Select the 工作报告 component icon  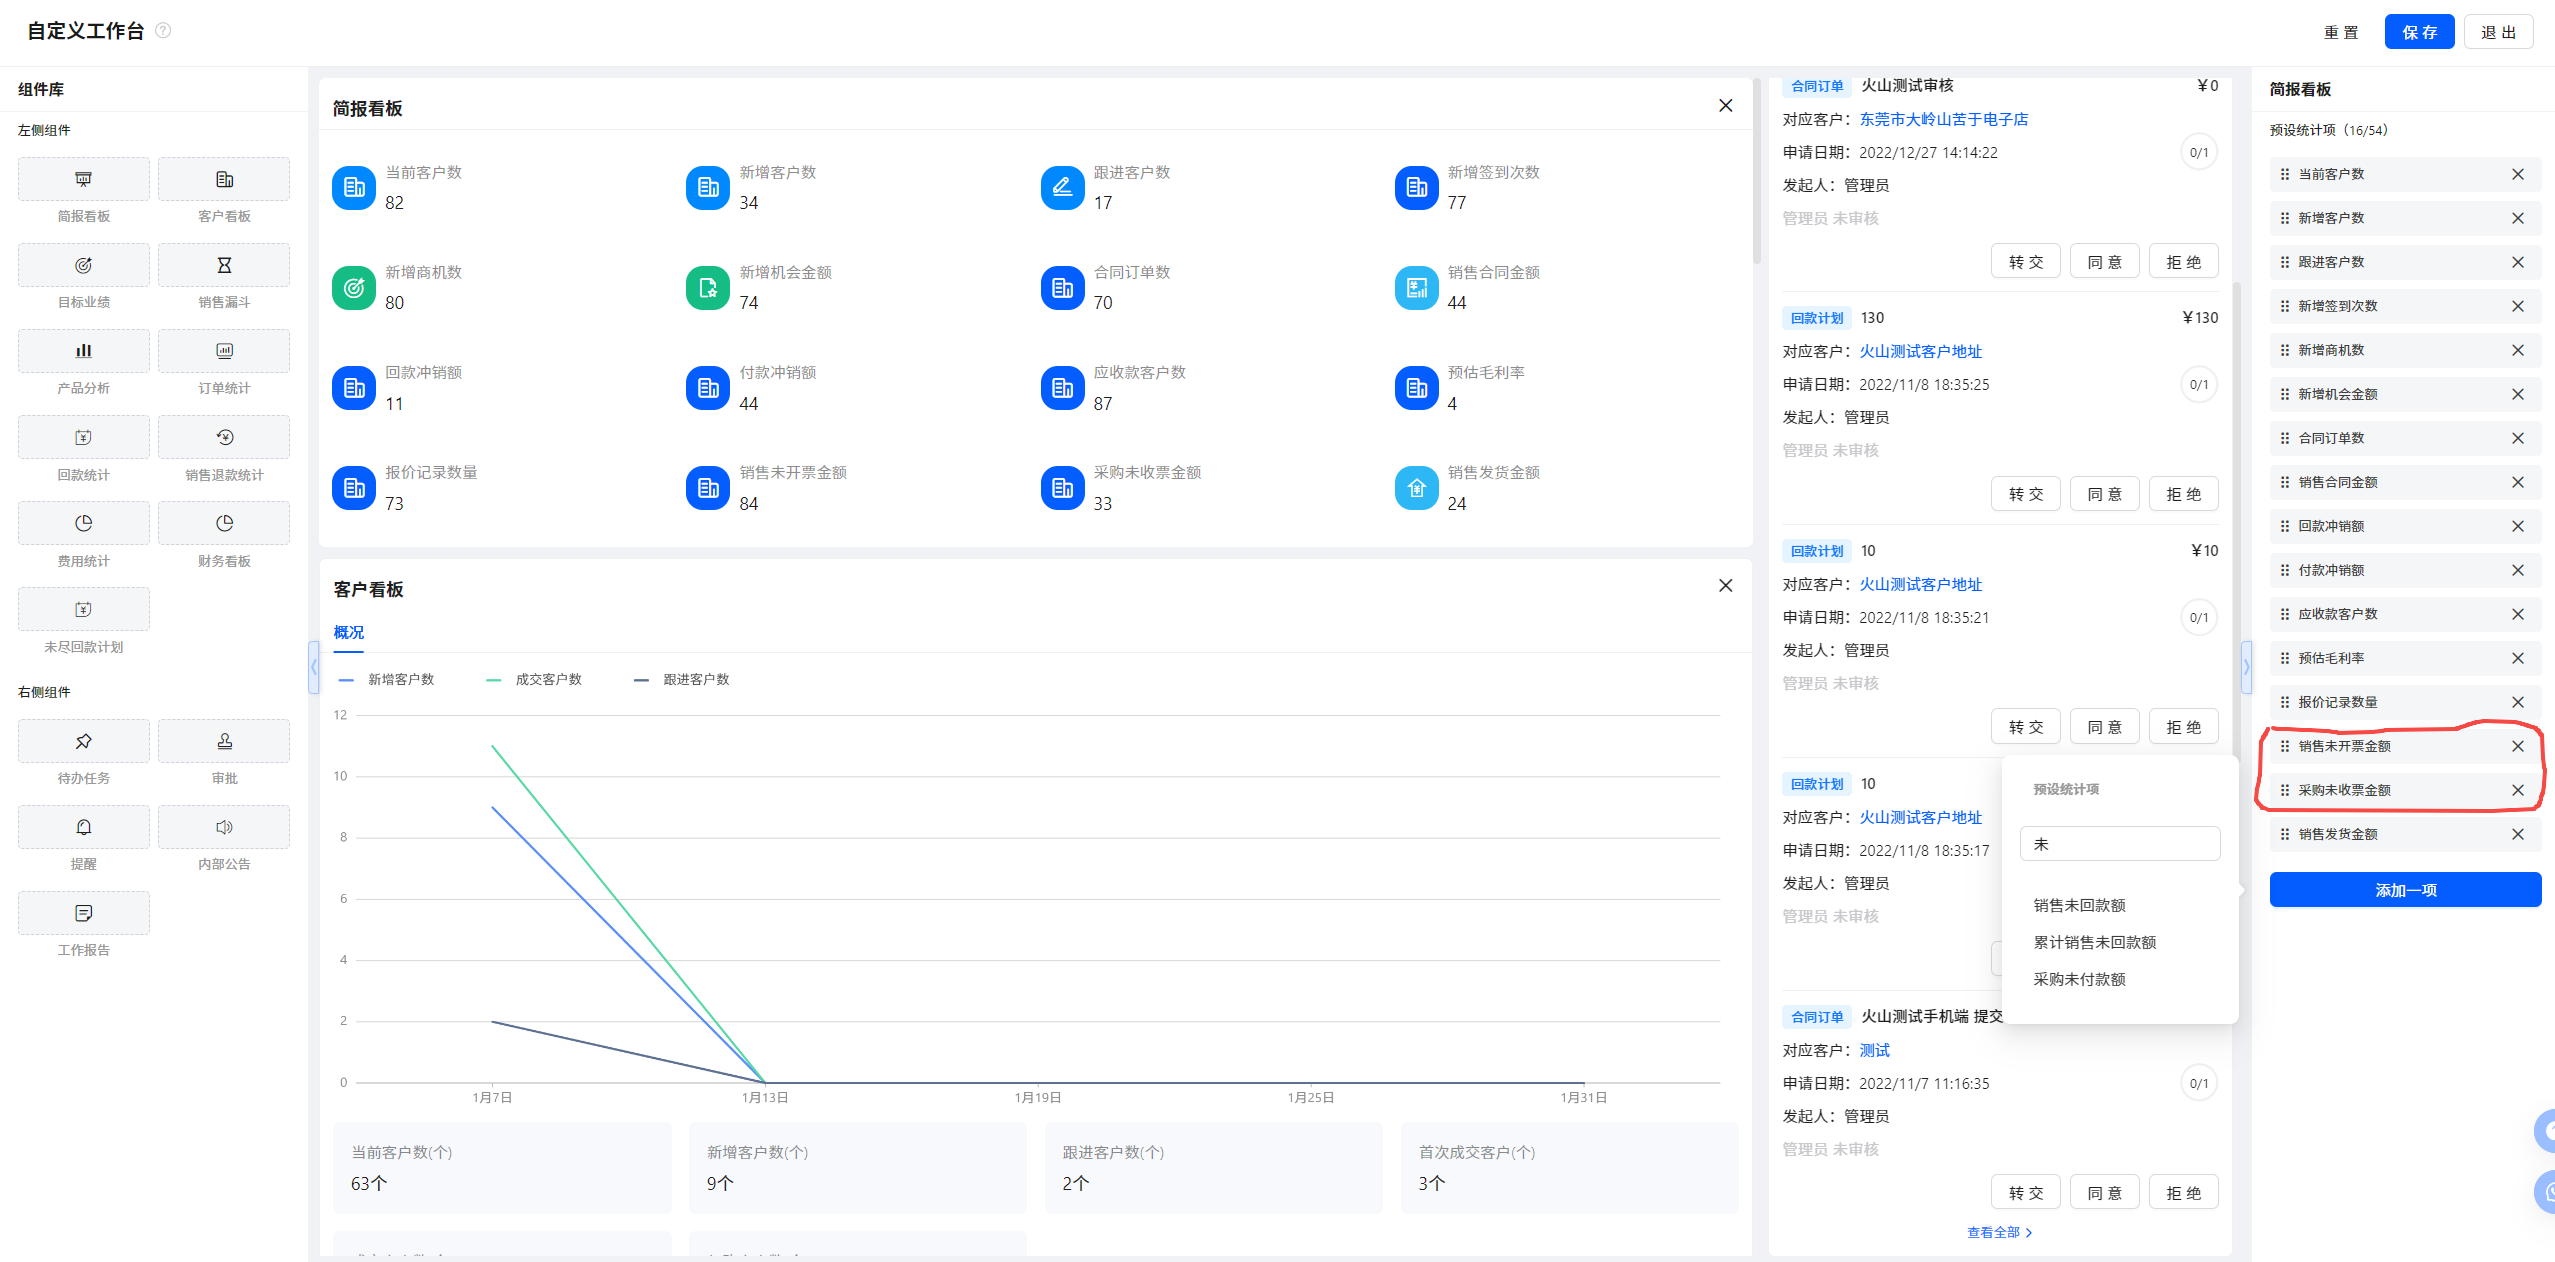(x=83, y=913)
